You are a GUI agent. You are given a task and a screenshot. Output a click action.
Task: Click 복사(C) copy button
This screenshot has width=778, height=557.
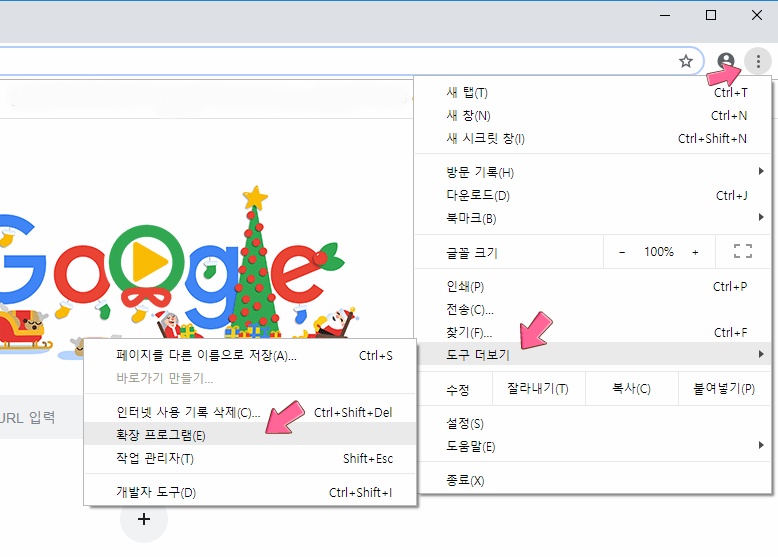tap(632, 389)
